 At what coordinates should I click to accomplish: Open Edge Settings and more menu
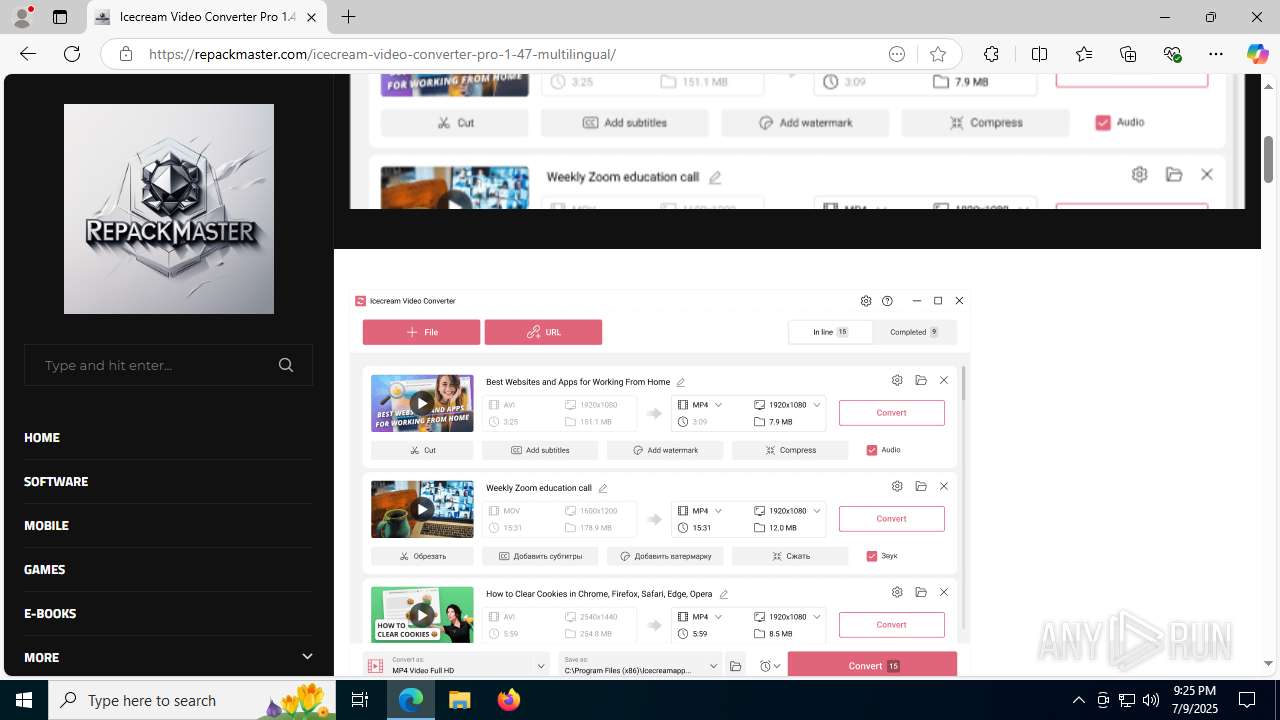click(1216, 54)
